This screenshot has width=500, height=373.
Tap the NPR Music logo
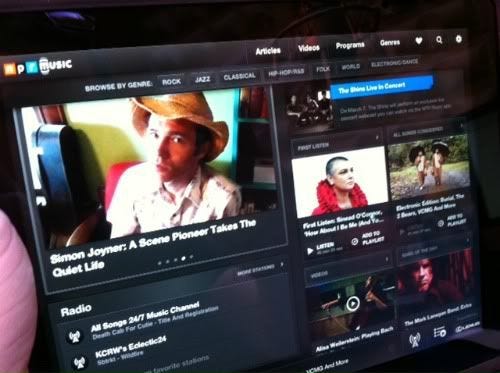pyautogui.click(x=38, y=66)
